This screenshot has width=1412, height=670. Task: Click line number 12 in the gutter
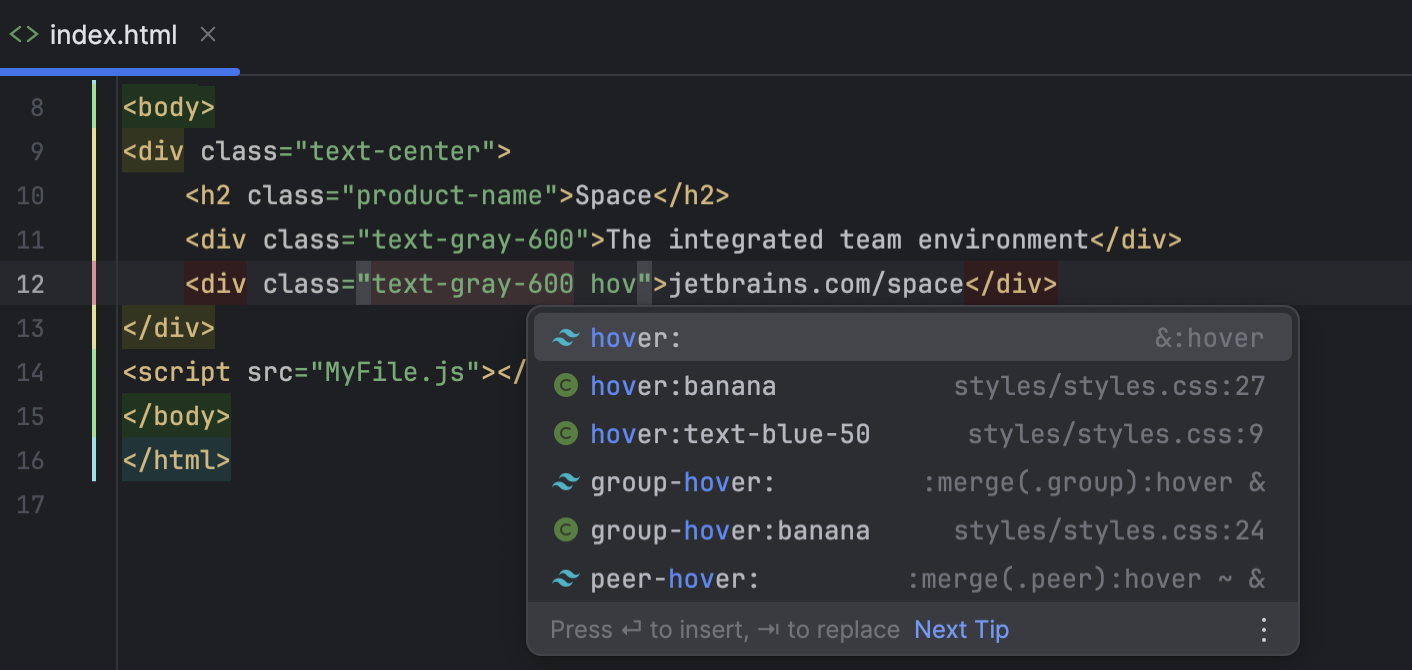pos(31,283)
